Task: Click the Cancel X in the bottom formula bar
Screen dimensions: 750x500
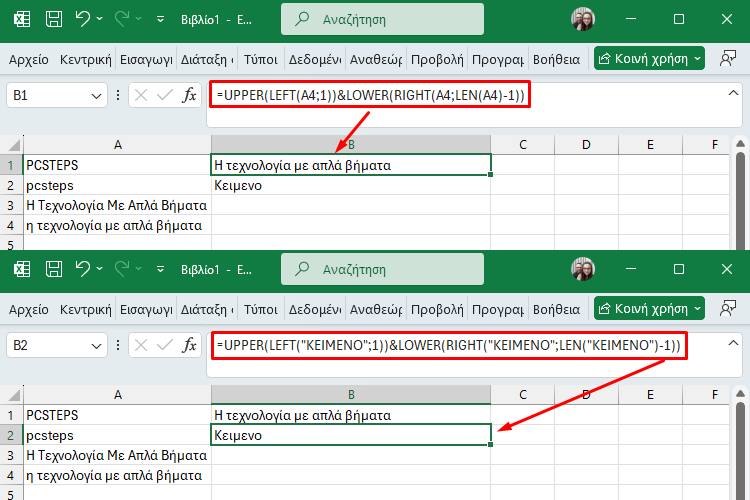Action: [141, 345]
